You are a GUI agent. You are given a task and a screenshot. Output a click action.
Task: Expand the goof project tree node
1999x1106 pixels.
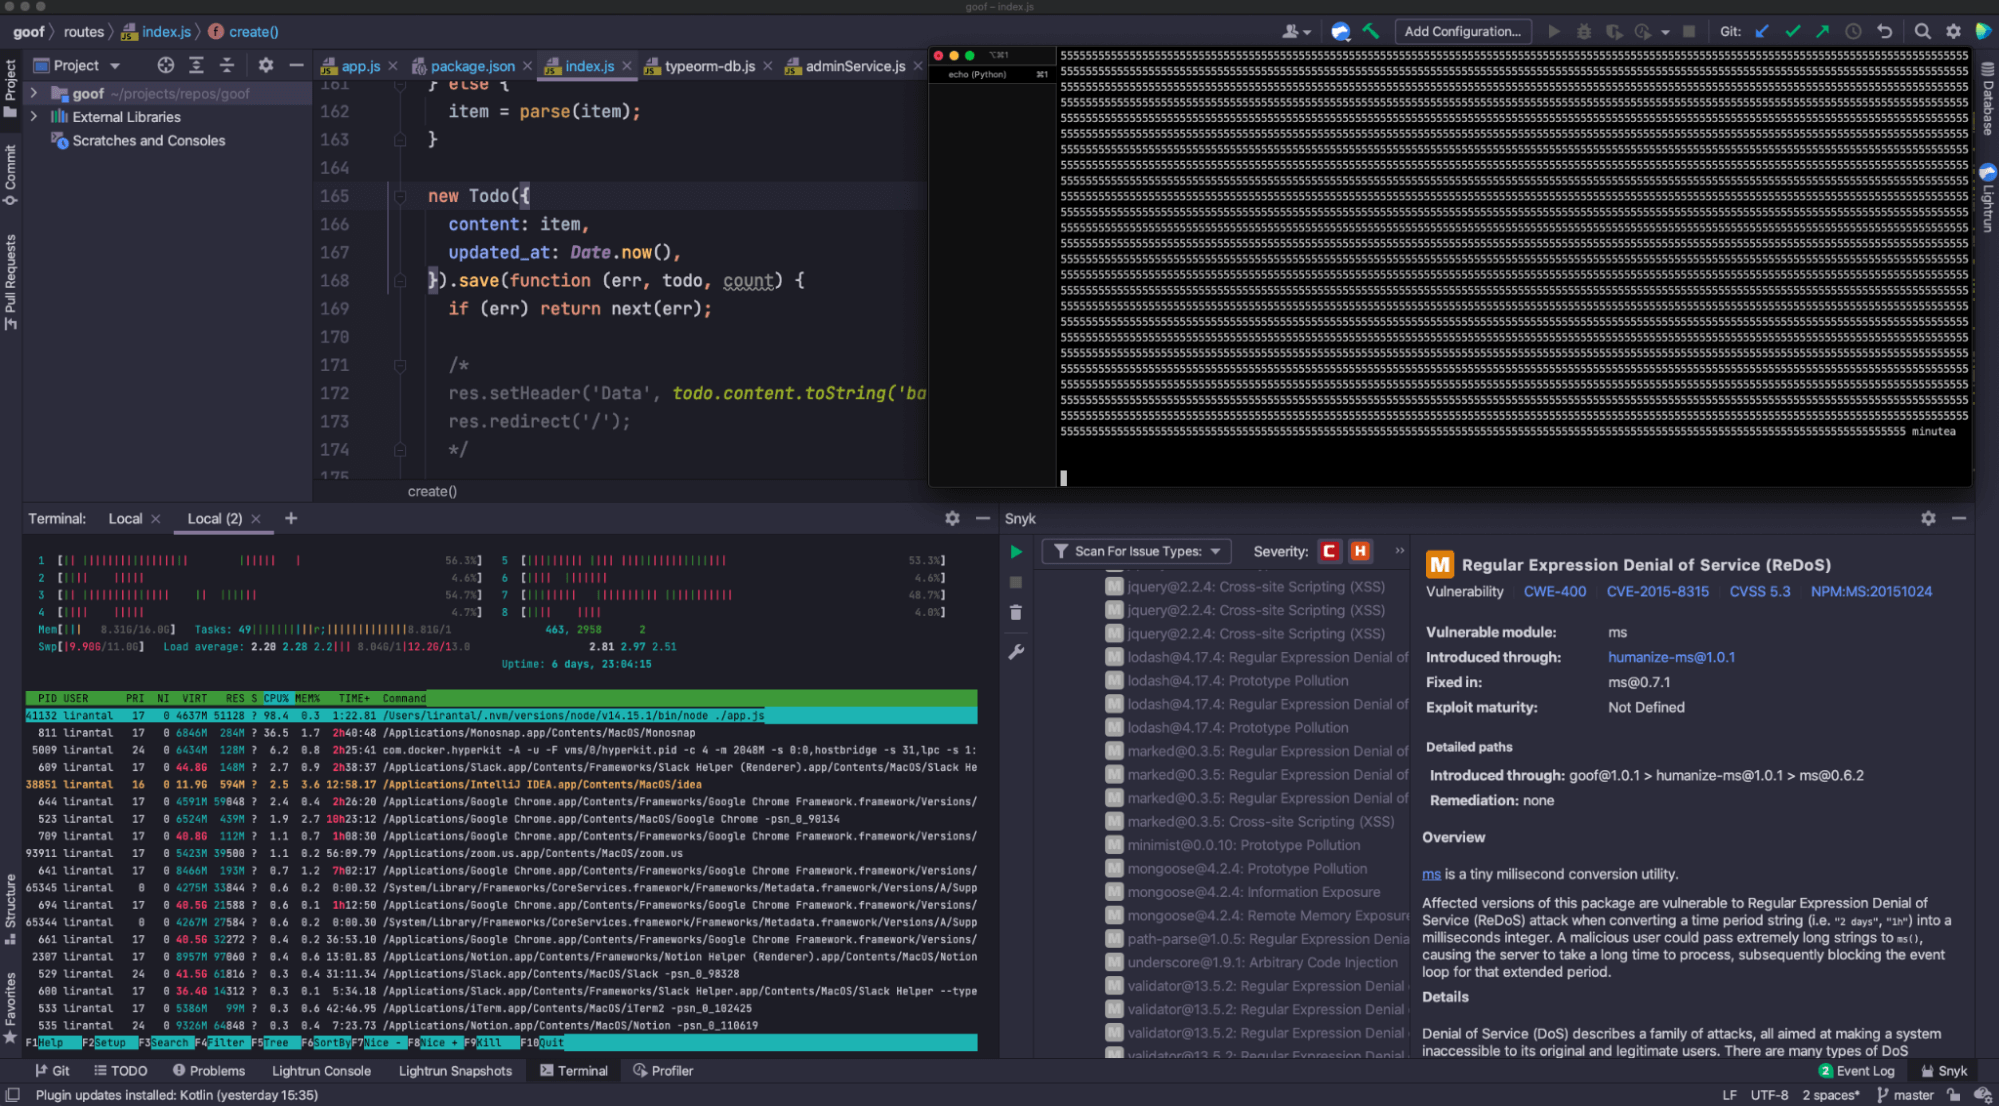coord(34,93)
